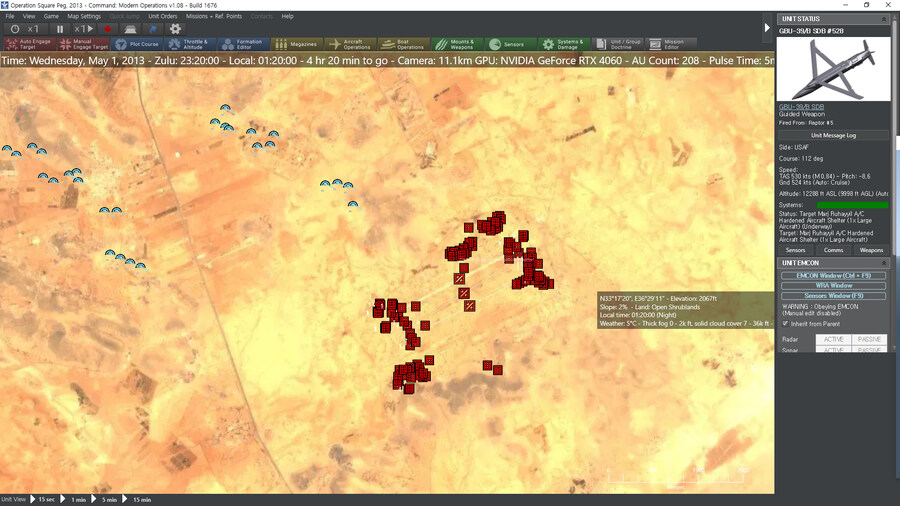Screen dimensions: 900x506
Task: Open the Game menu
Action: tap(51, 16)
